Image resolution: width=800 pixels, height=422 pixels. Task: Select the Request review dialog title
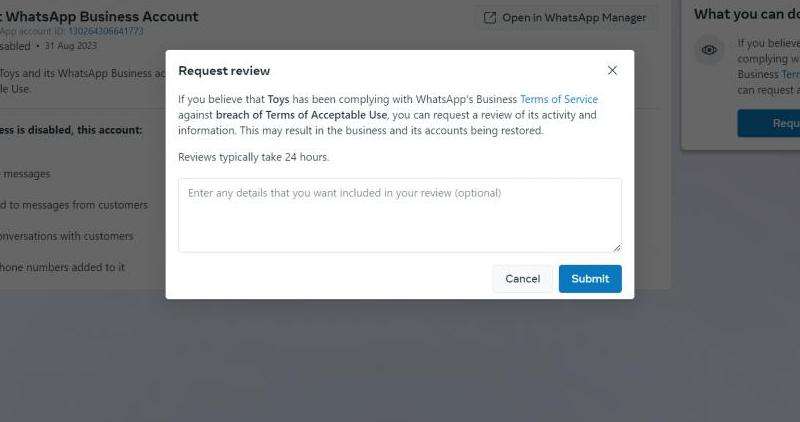224,71
